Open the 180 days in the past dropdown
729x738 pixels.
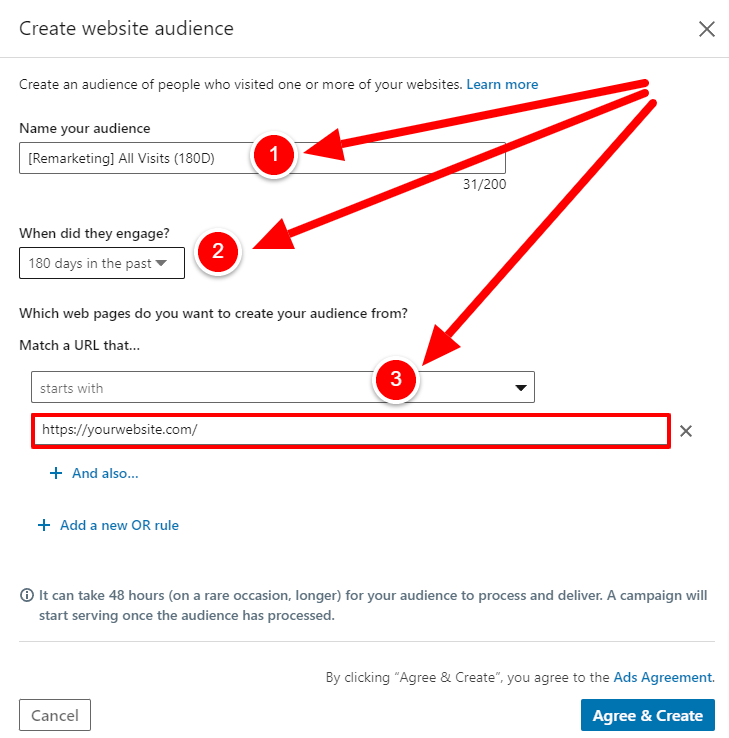(x=102, y=263)
